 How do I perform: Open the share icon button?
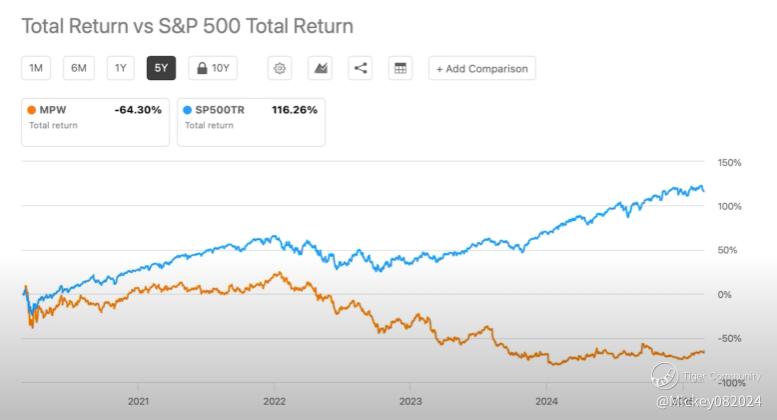pos(360,68)
